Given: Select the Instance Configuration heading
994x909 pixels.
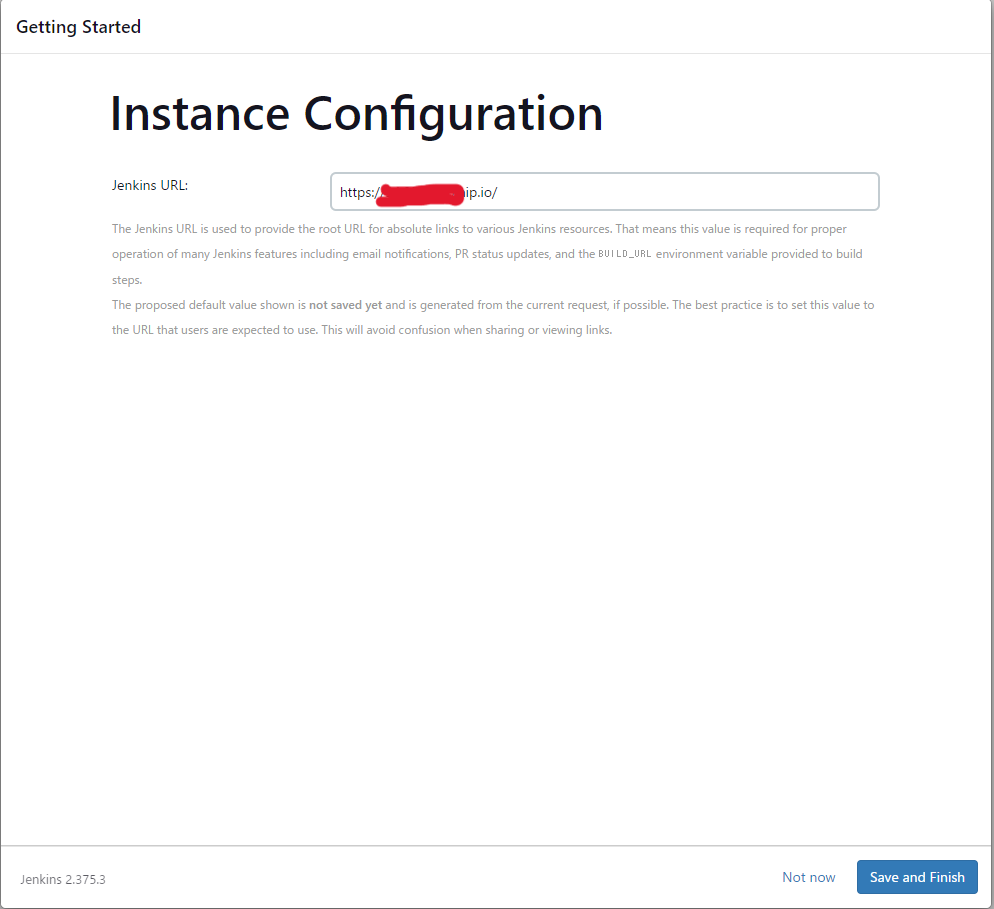Looking at the screenshot, I should point(356,114).
